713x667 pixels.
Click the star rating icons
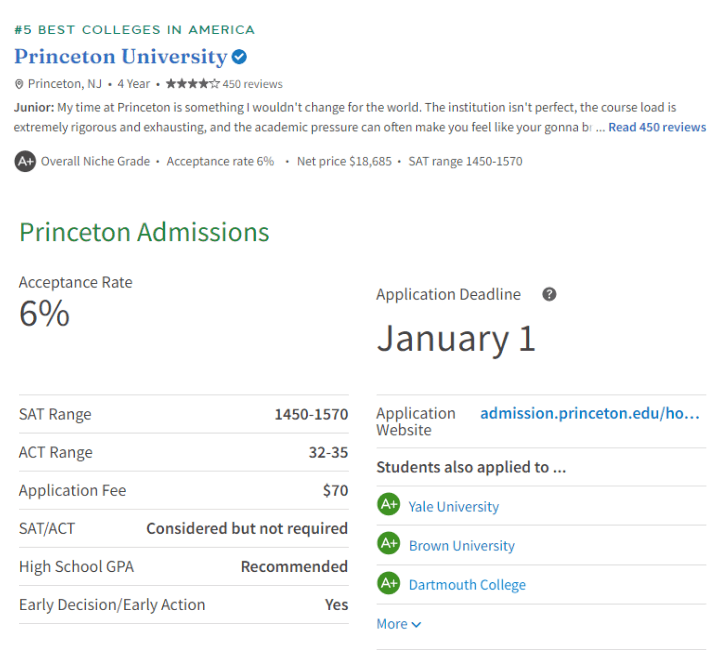[x=193, y=84]
